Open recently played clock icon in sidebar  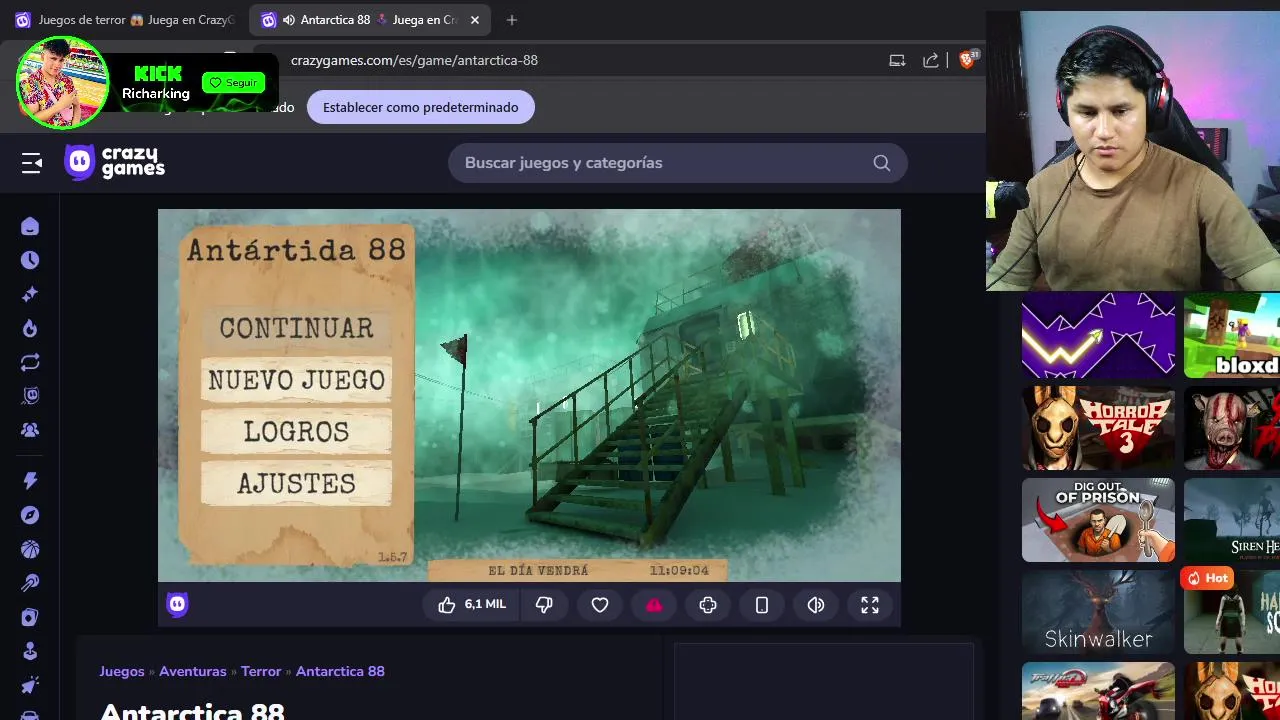coord(30,260)
